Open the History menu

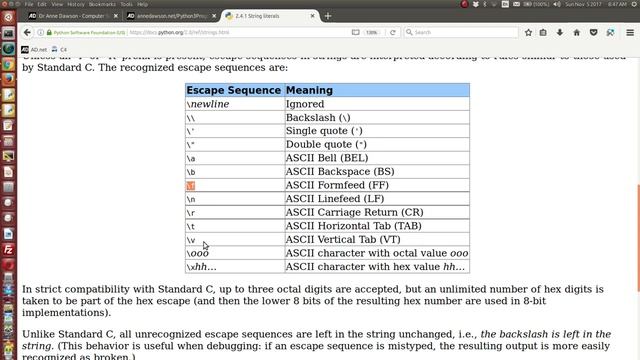click(76, 4)
